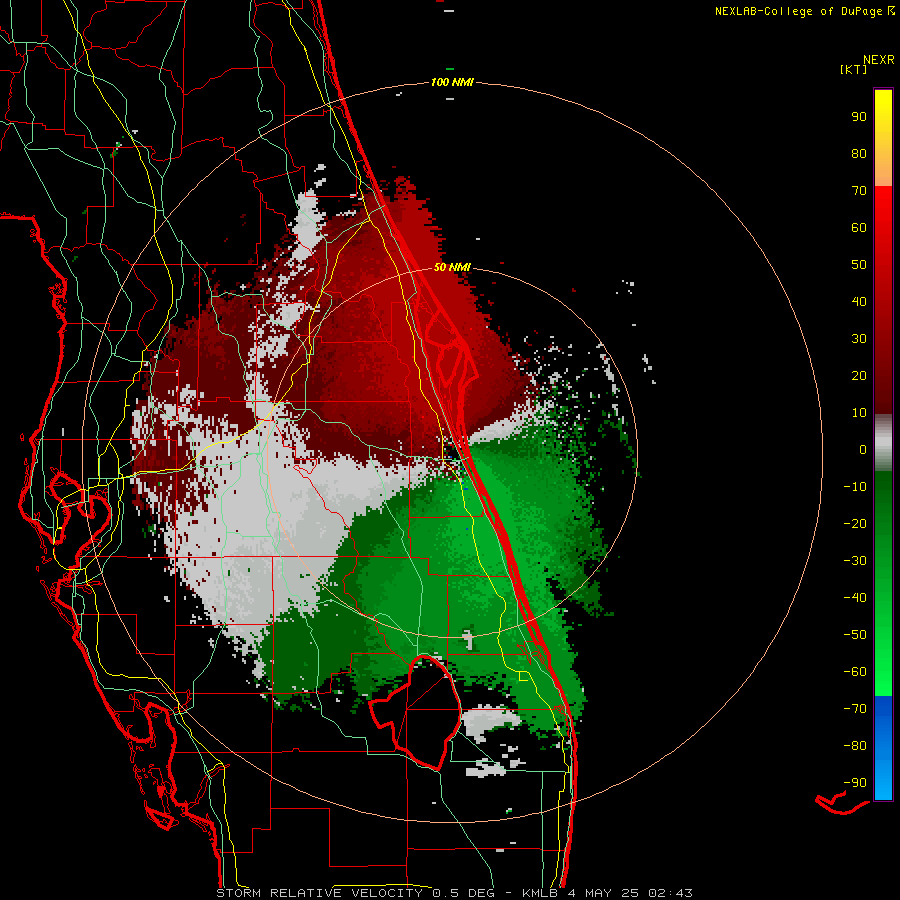Image resolution: width=900 pixels, height=900 pixels.
Task: Select the "NEXLAB-College of DuPage" header text
Action: [800, 11]
